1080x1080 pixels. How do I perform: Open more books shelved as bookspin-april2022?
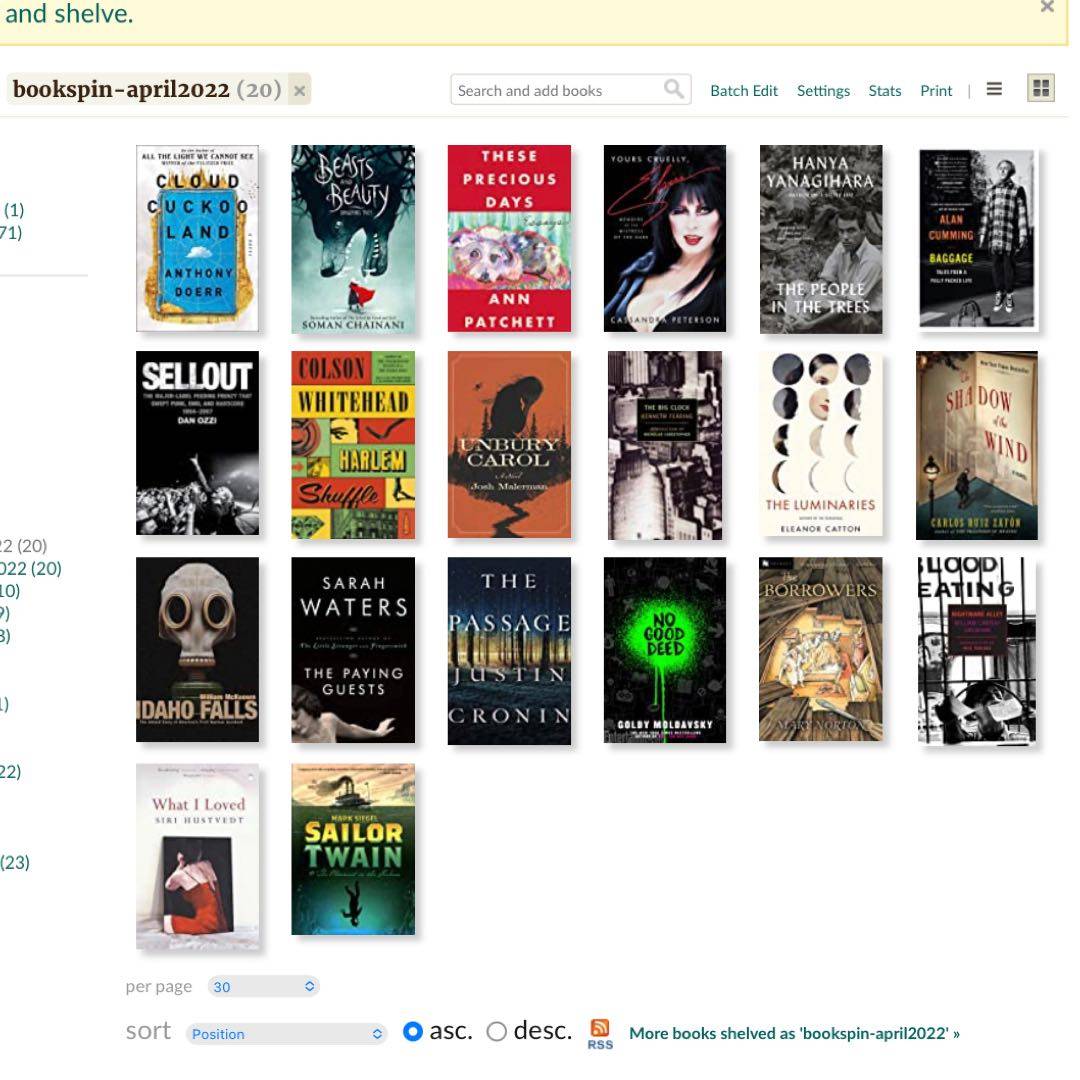tap(794, 1033)
